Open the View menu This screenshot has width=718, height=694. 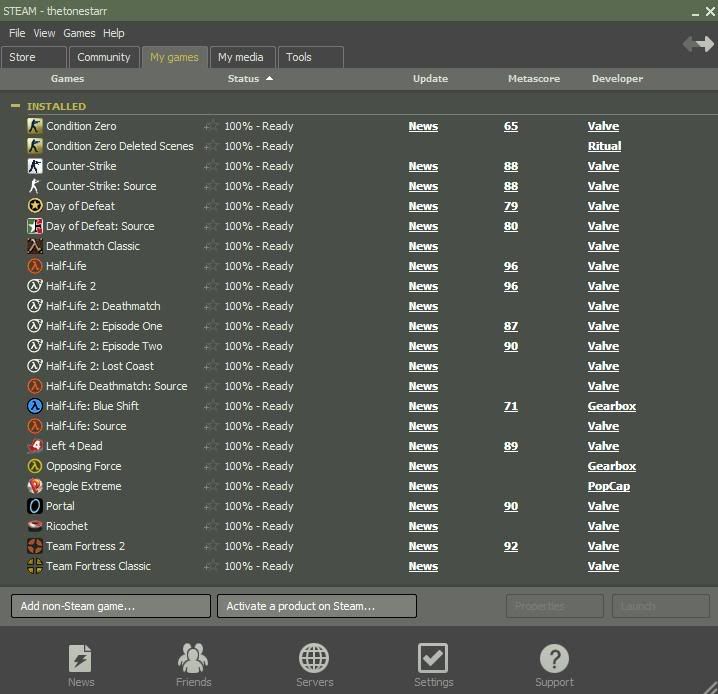click(44, 33)
